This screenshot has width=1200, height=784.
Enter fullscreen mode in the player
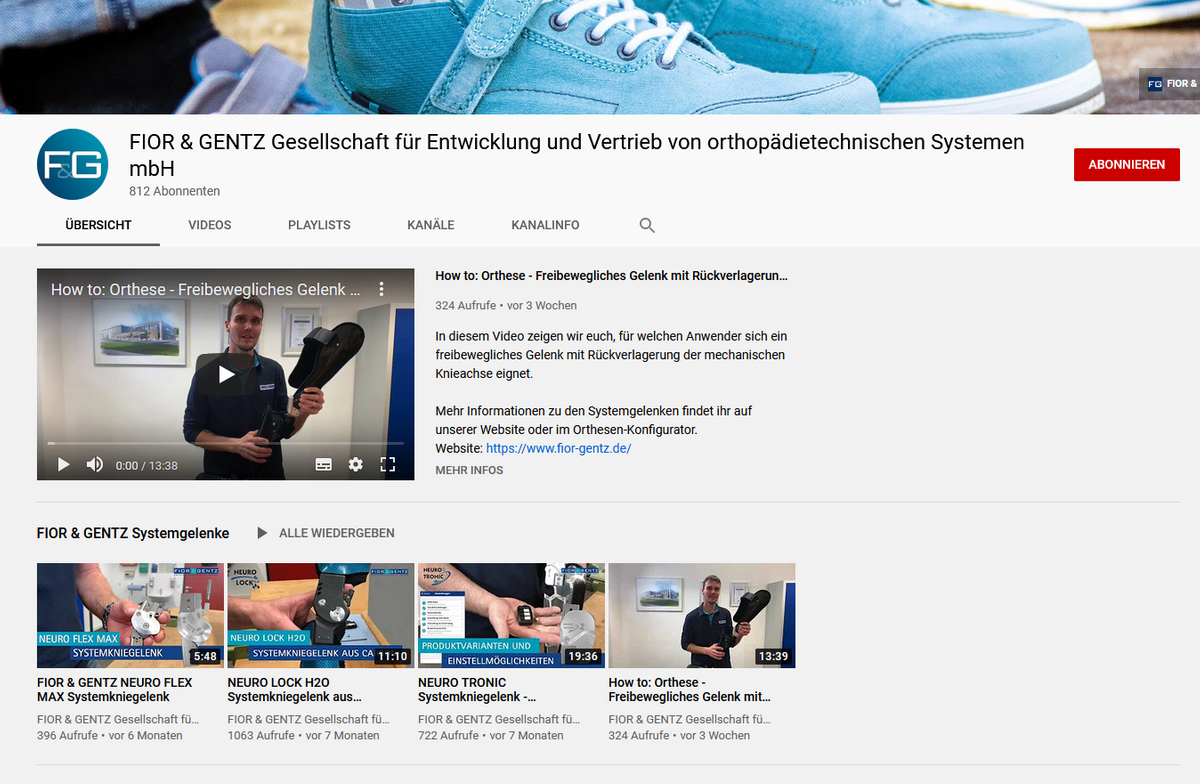[x=388, y=464]
